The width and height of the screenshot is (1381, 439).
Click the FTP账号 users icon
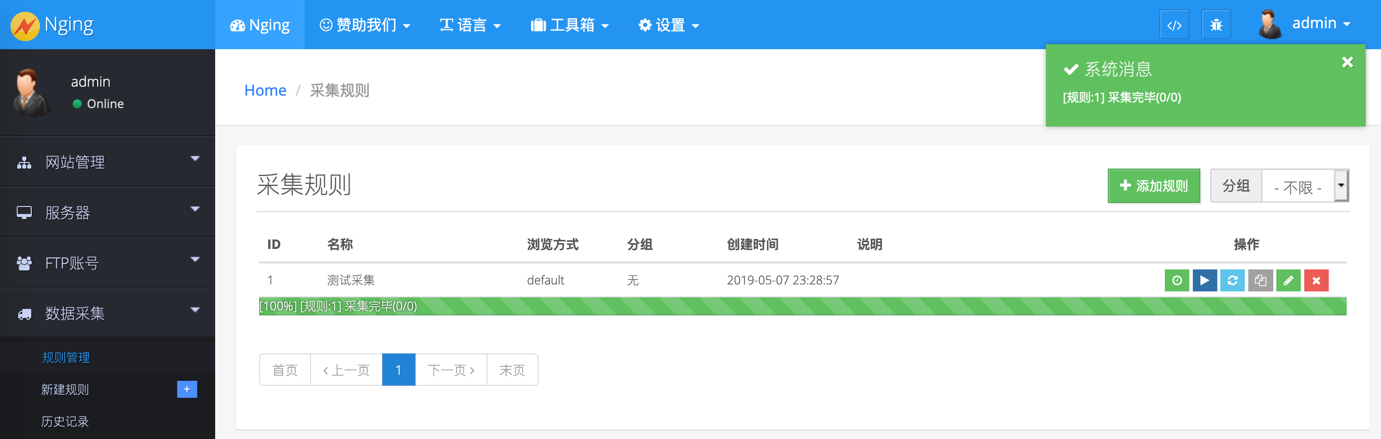24,263
